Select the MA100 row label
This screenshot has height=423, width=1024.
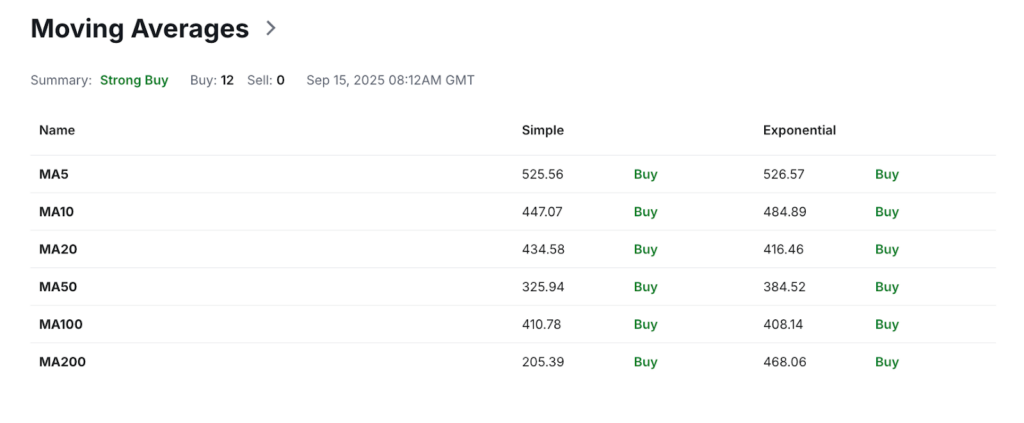(60, 324)
